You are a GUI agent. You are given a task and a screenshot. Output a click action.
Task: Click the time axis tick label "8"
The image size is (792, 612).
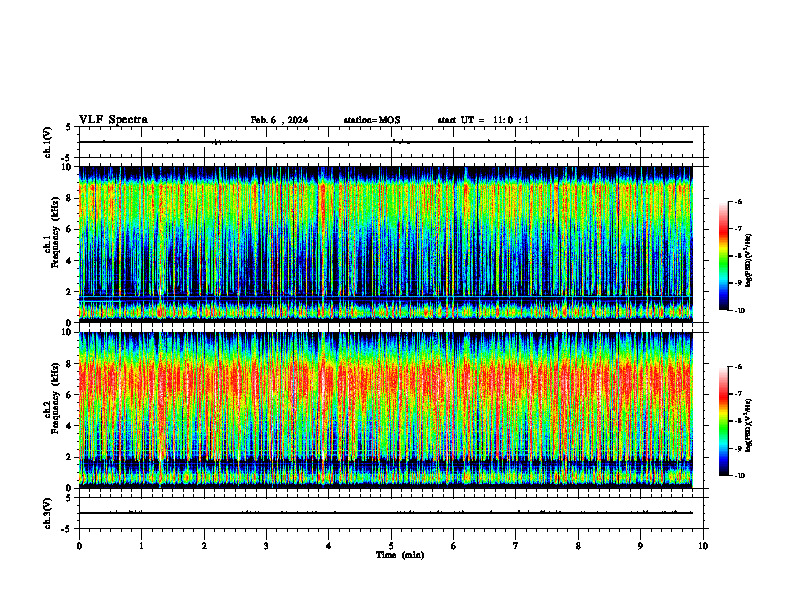(578, 546)
